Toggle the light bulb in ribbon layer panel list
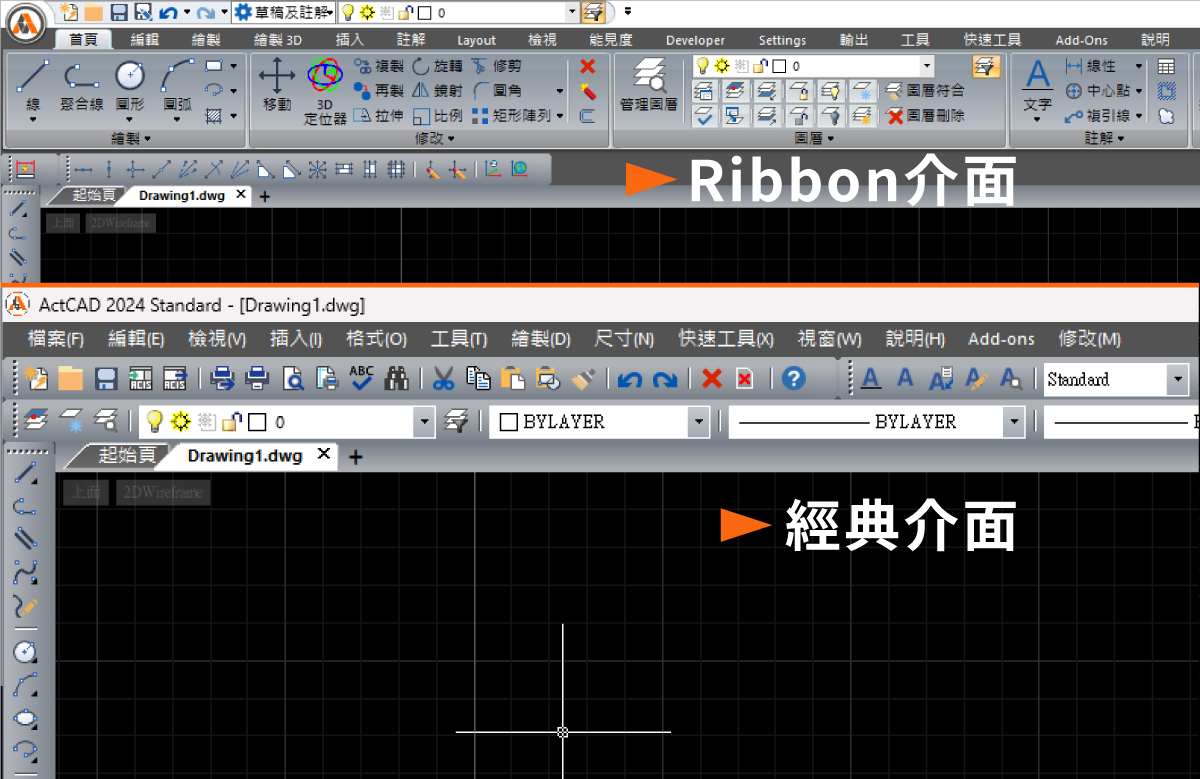 pyautogui.click(x=703, y=66)
